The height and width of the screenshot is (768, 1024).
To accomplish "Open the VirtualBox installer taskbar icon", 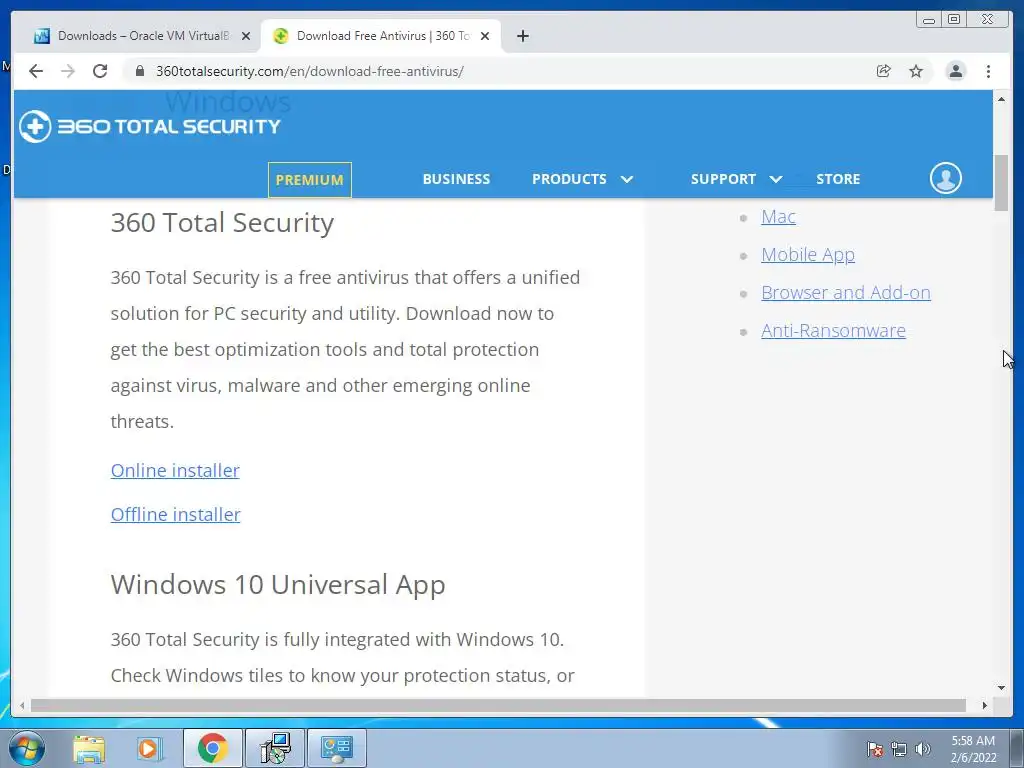I will coord(275,748).
